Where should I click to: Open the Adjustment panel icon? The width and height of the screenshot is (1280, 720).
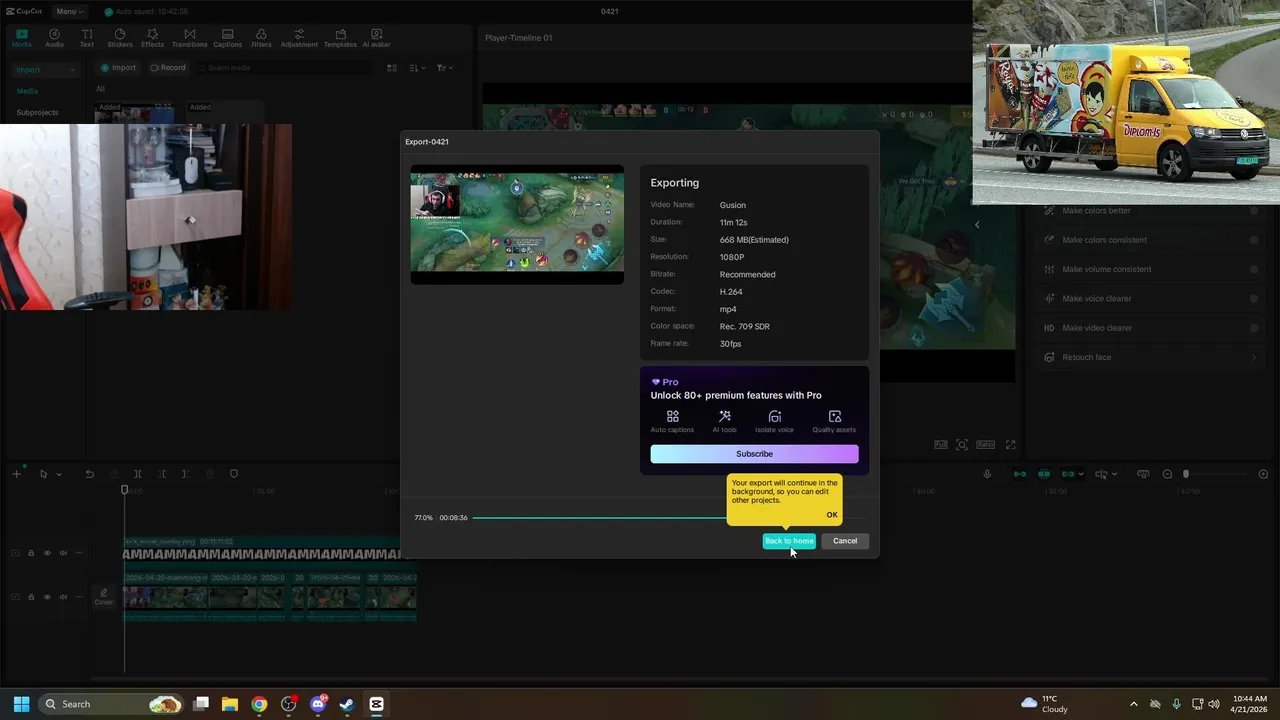[299, 38]
